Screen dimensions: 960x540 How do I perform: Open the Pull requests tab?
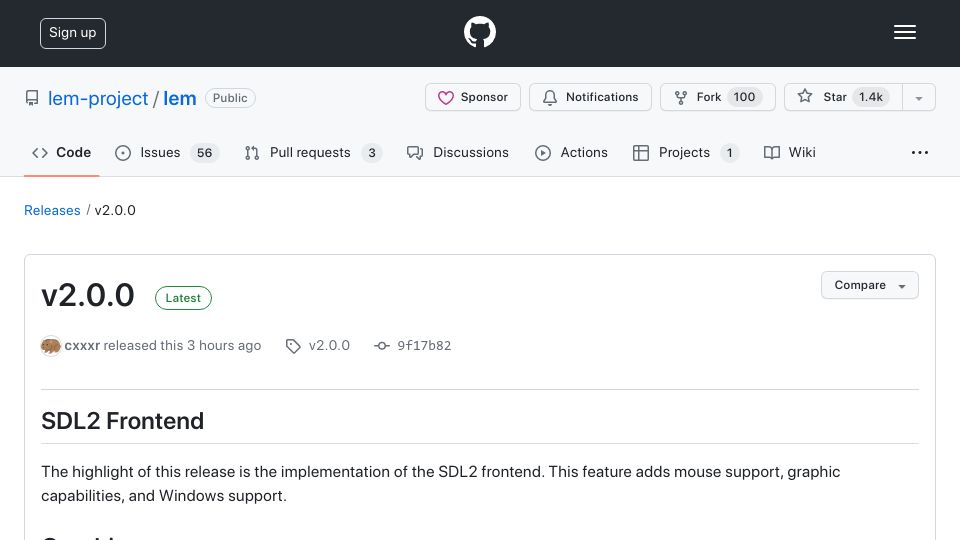313,152
